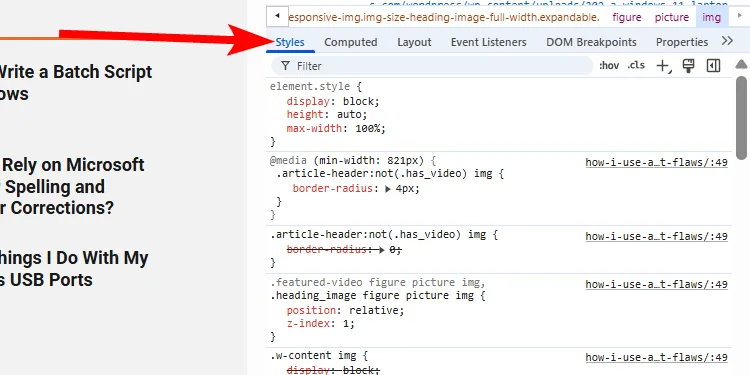
Task: Toggle element state with :hov
Action: click(609, 66)
